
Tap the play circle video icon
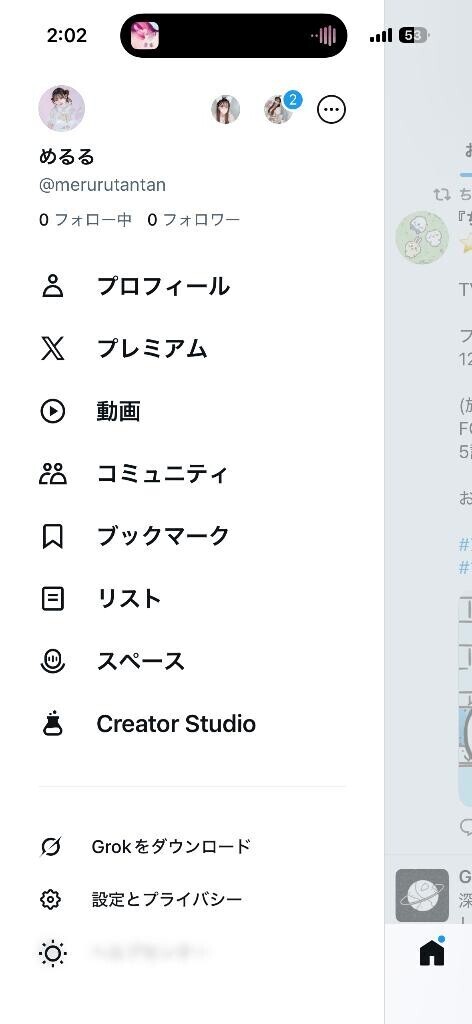53,411
